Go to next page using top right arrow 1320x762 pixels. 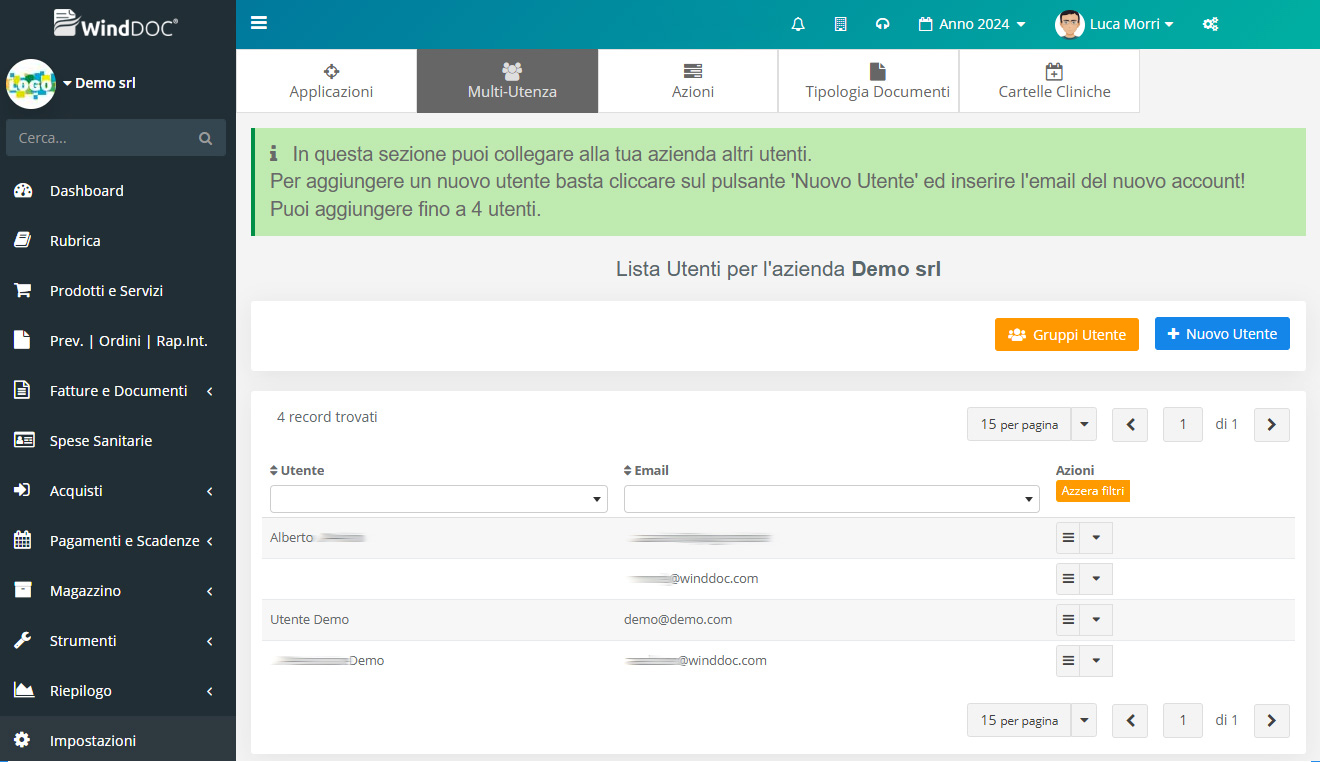point(1271,425)
